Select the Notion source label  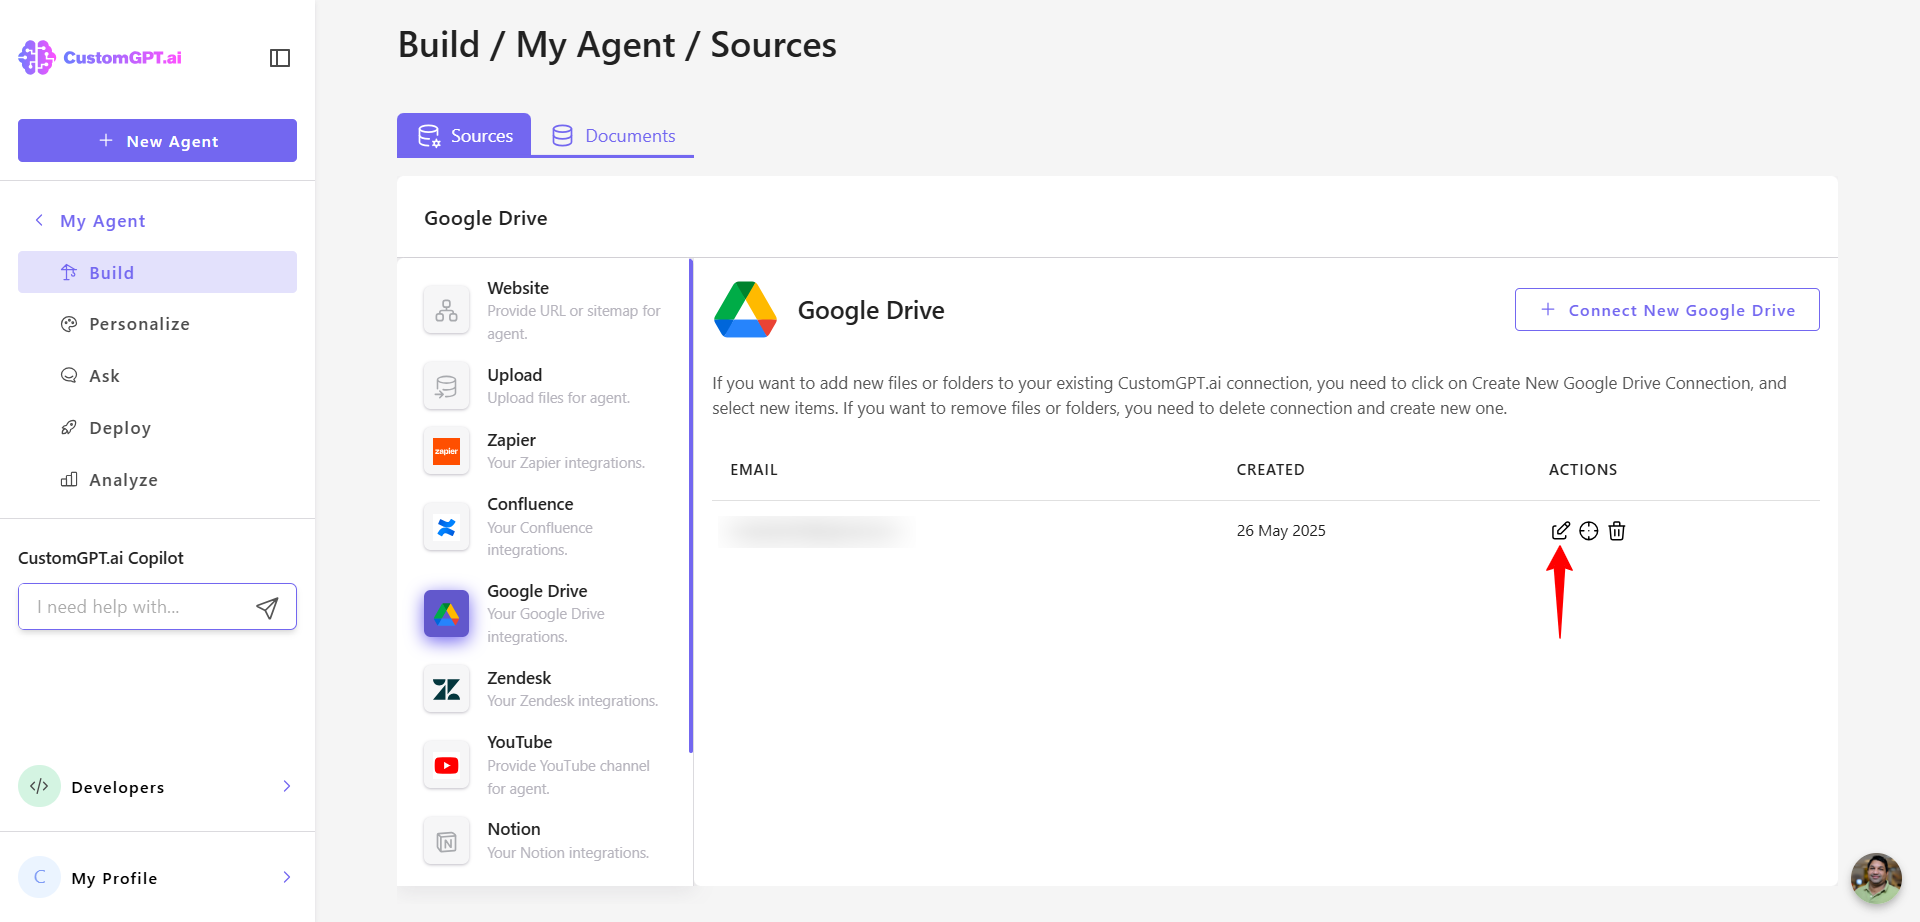click(x=514, y=829)
